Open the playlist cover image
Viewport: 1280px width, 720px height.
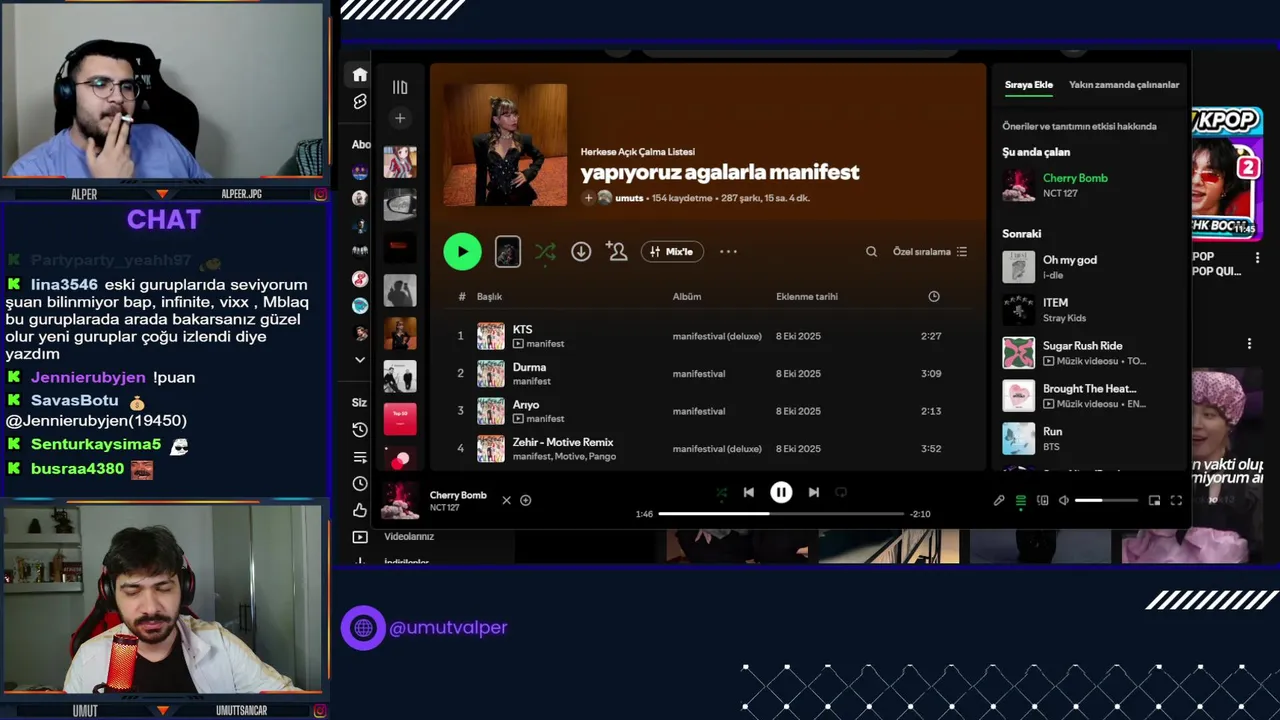pos(505,145)
